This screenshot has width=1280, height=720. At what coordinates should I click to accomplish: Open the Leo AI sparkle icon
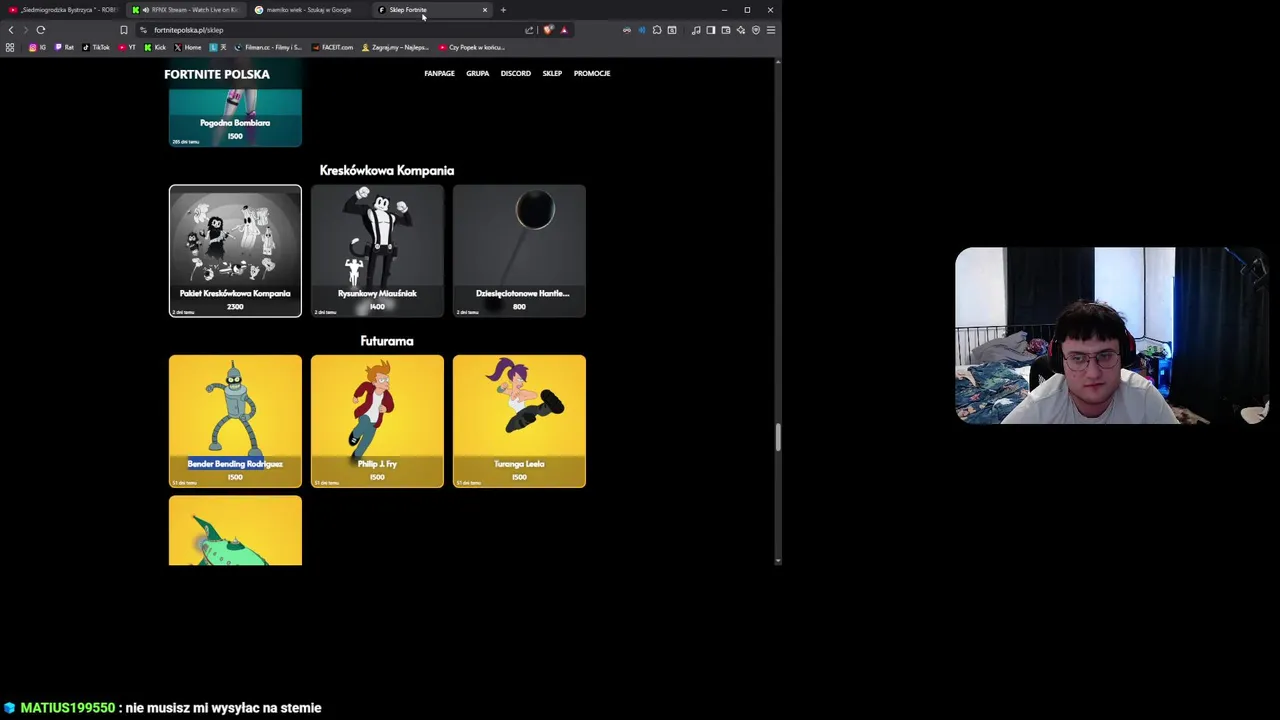point(741,30)
